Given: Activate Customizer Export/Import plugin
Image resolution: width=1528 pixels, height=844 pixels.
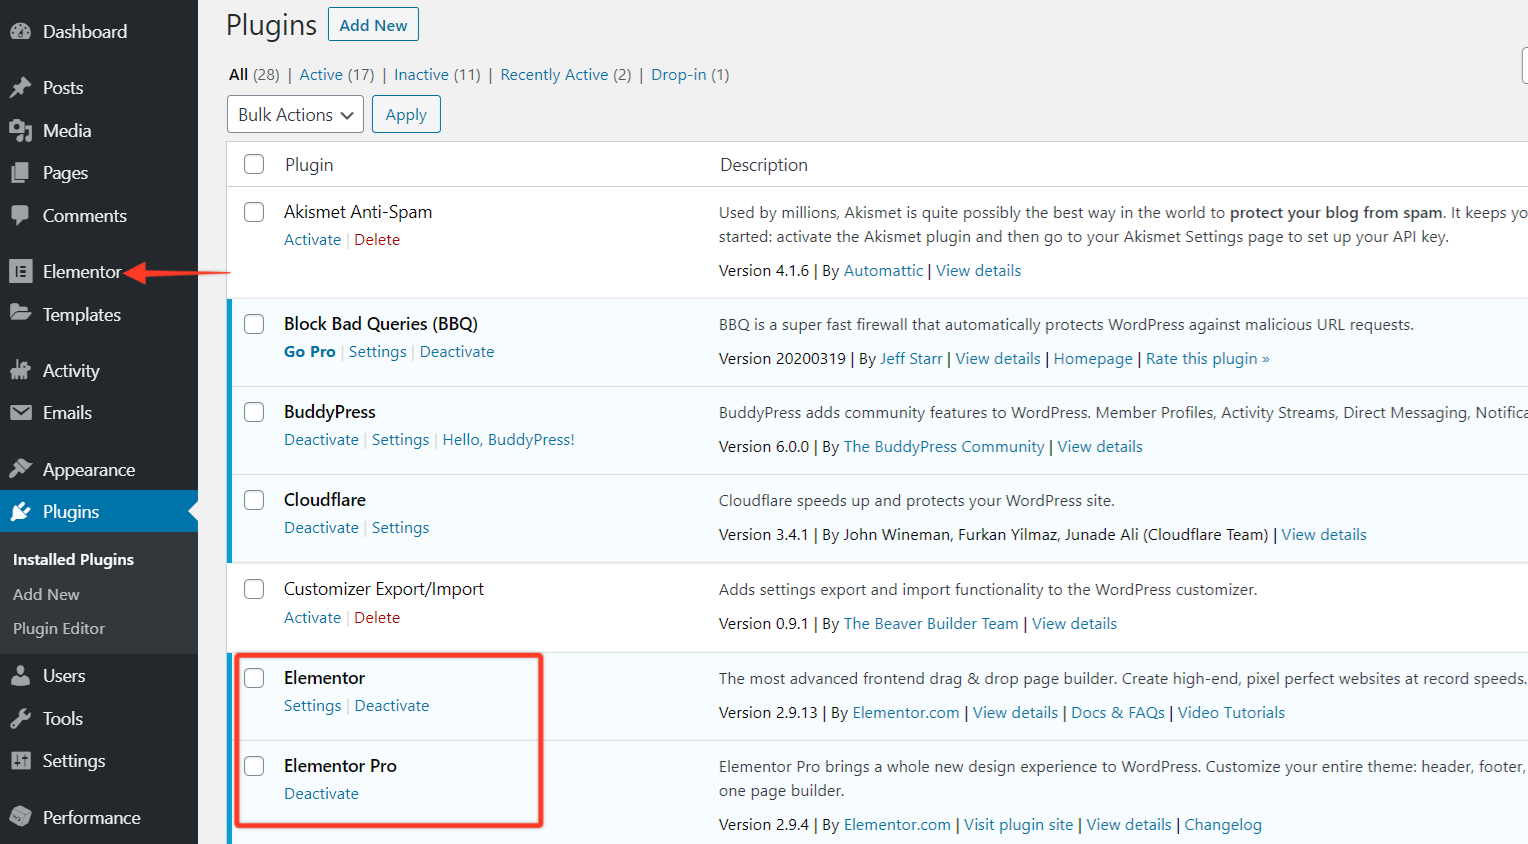Looking at the screenshot, I should [x=312, y=617].
